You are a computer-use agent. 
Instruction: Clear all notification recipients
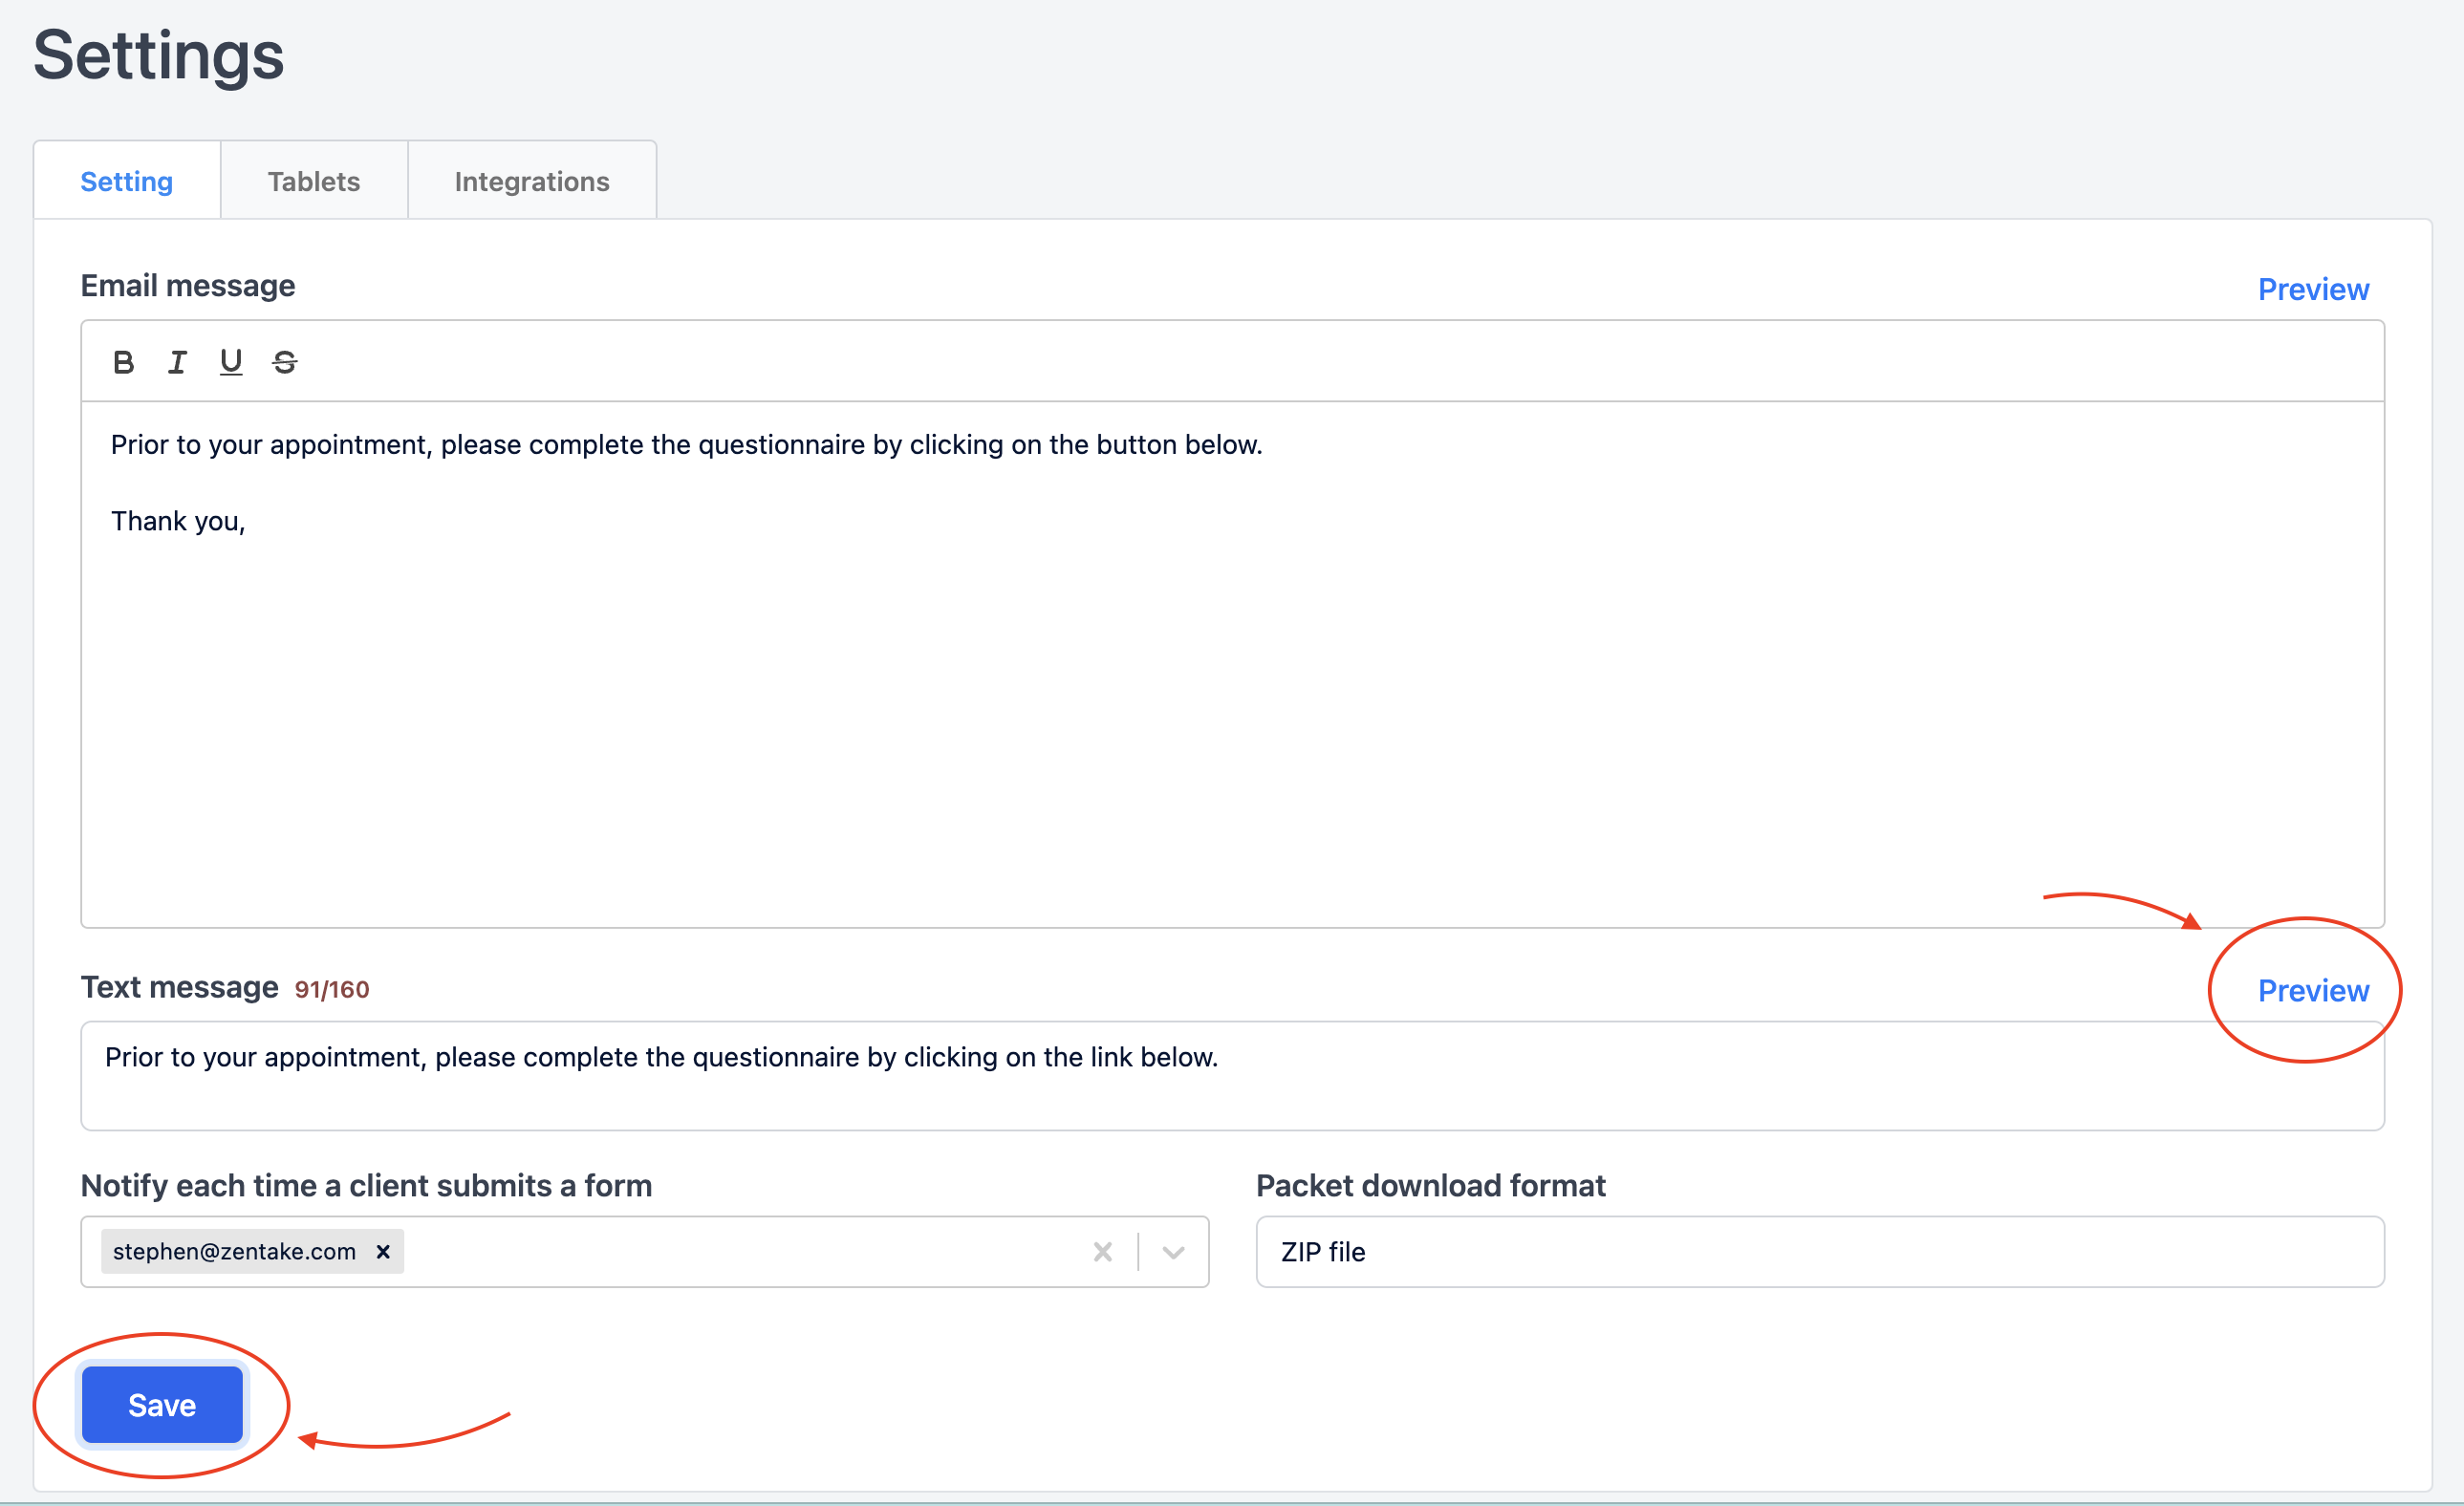pos(1102,1251)
